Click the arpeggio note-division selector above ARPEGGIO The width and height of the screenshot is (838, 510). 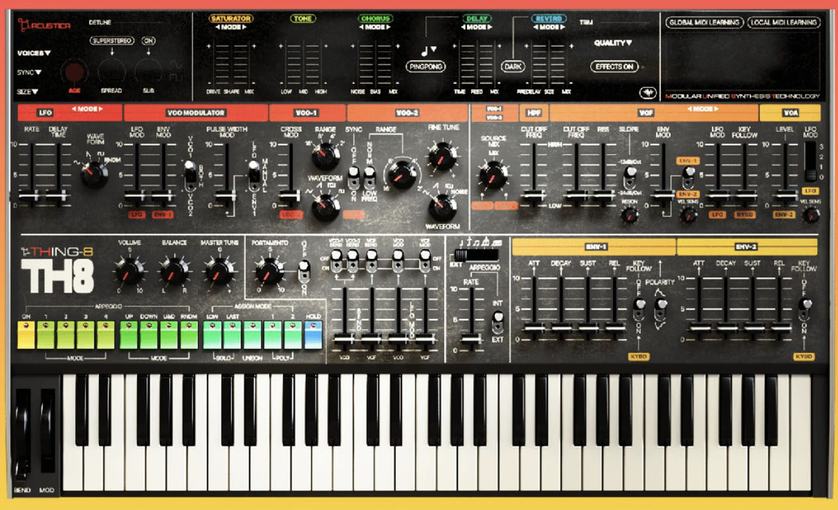pos(476,255)
